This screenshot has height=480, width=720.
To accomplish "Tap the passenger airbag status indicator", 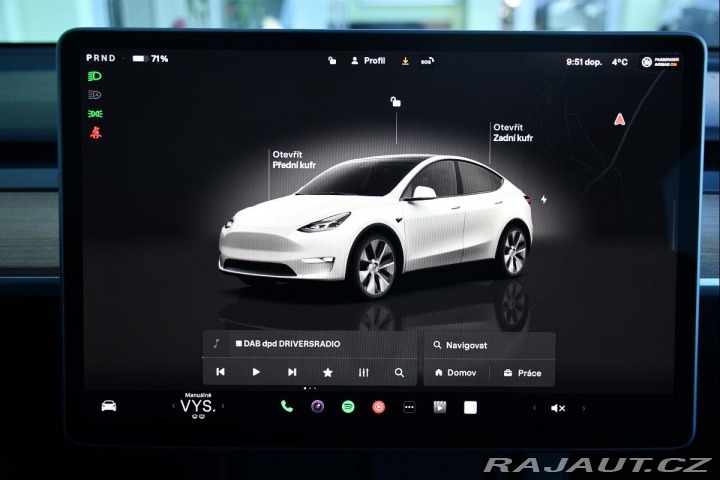I will tap(660, 62).
